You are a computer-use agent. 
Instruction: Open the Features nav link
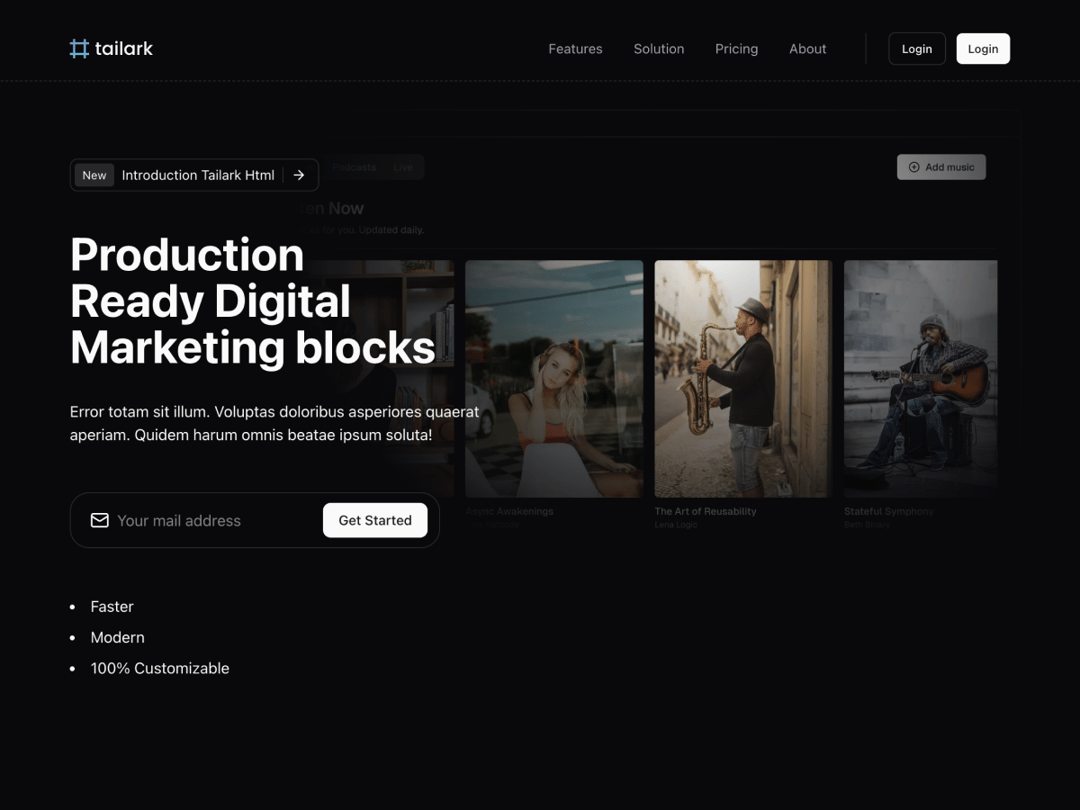tap(575, 49)
